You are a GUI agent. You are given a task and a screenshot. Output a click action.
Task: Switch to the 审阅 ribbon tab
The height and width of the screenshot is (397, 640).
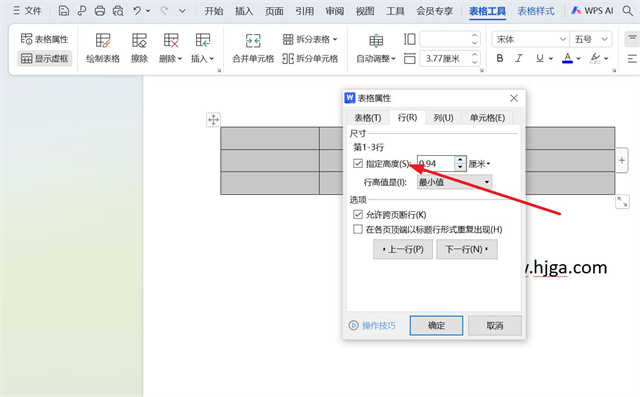[335, 11]
